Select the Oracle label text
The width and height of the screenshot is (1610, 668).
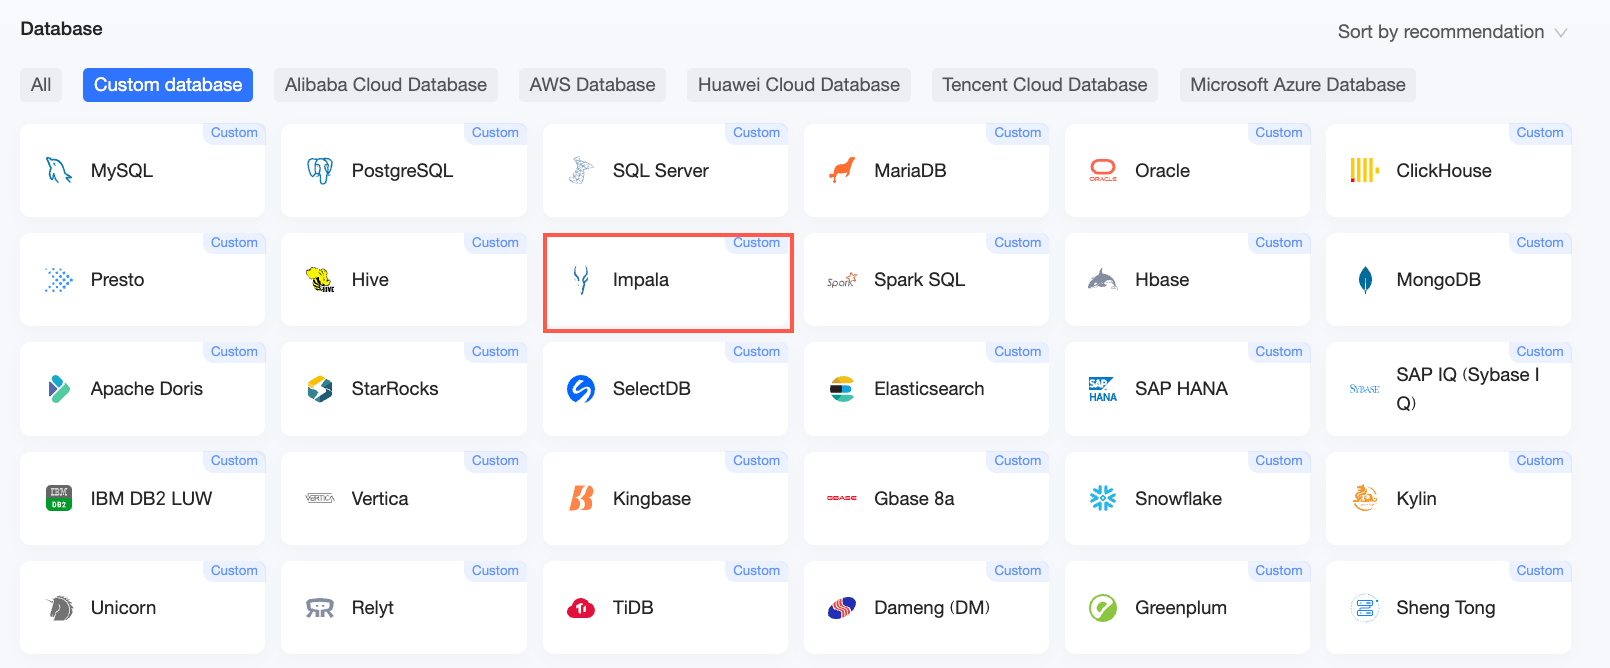point(1162,171)
